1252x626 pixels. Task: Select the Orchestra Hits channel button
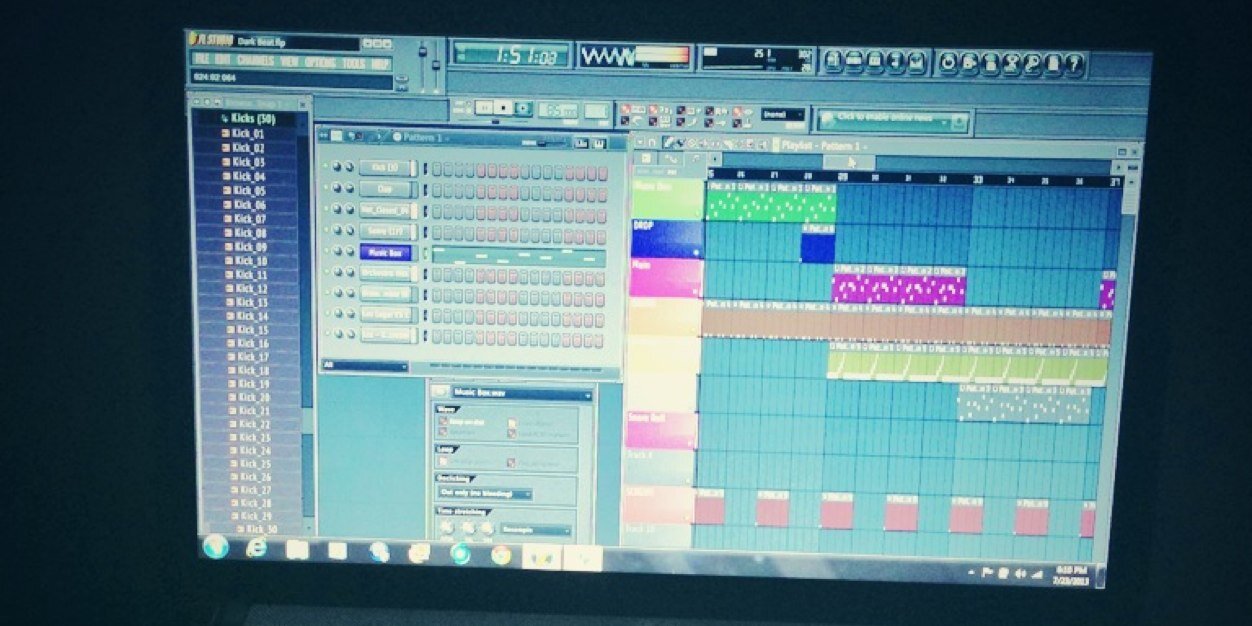(385, 273)
